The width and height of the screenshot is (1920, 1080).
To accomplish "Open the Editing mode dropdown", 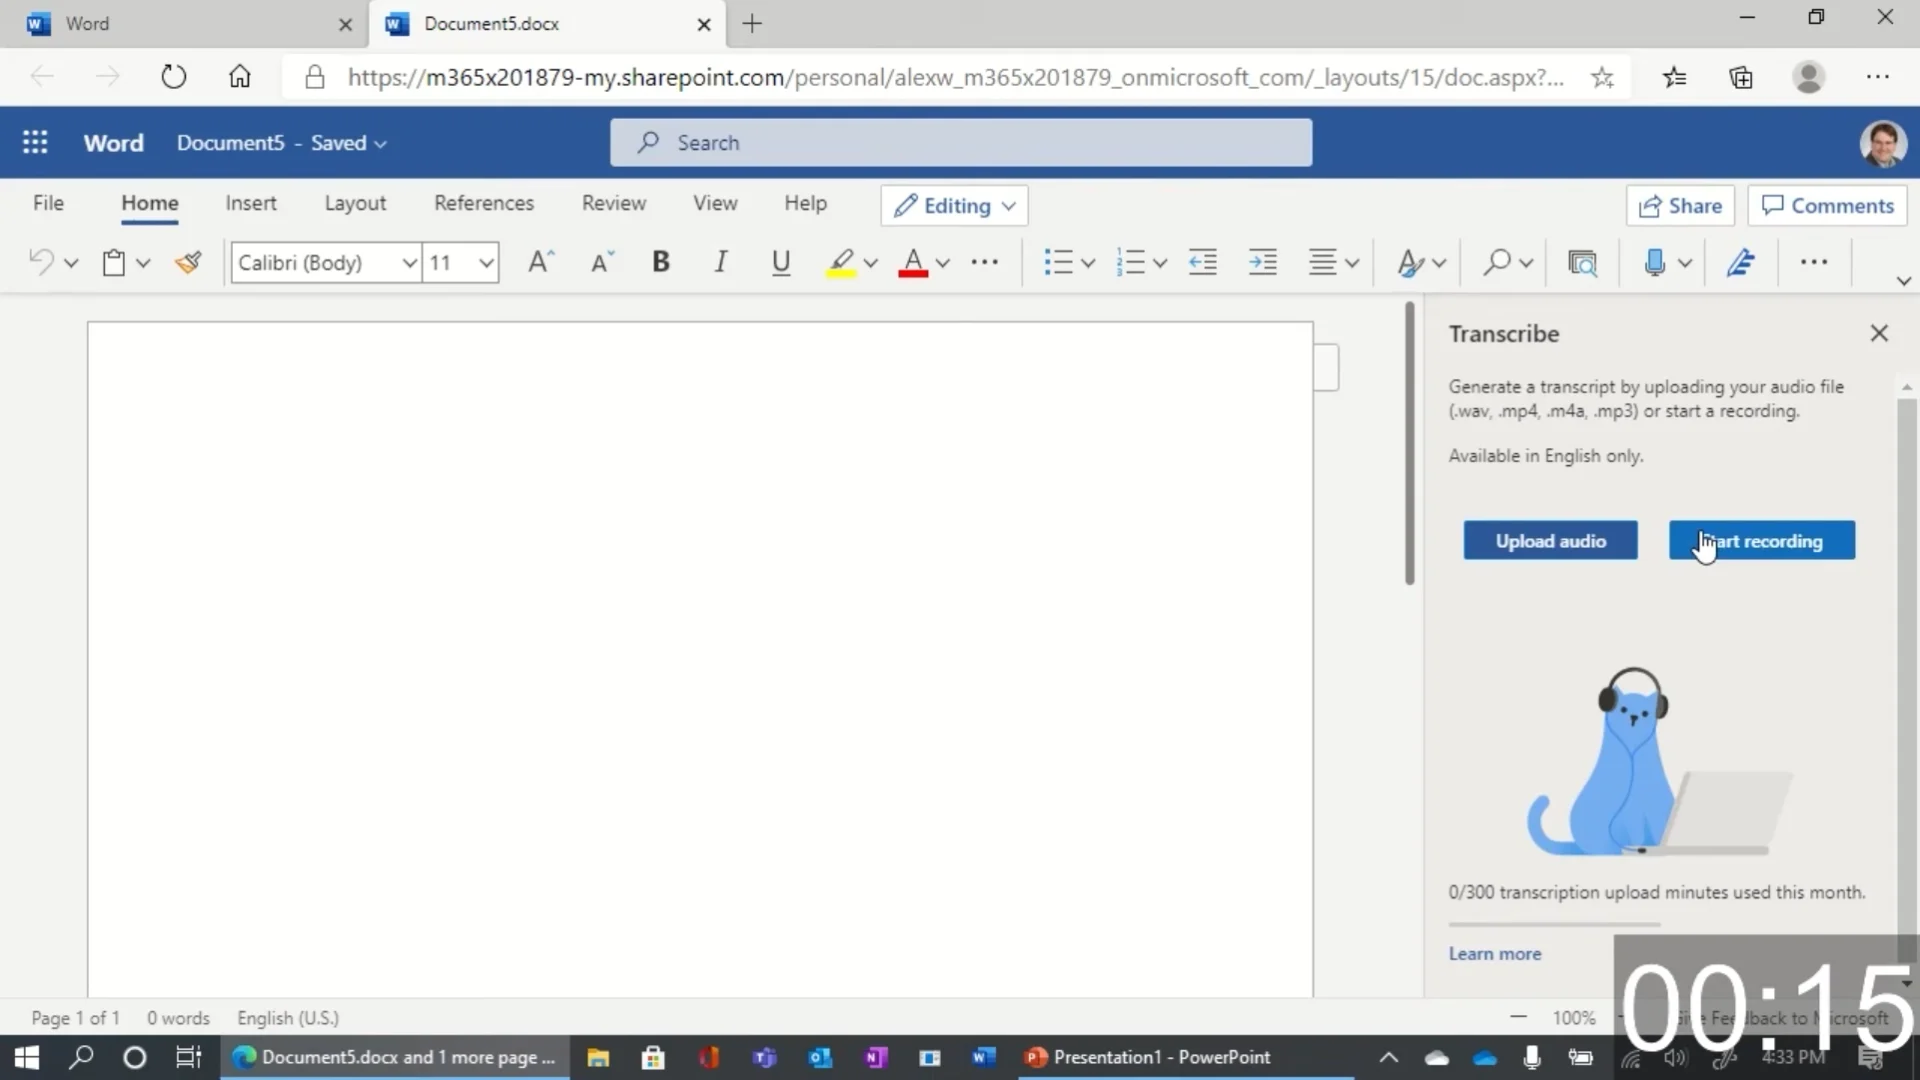I will tap(955, 205).
